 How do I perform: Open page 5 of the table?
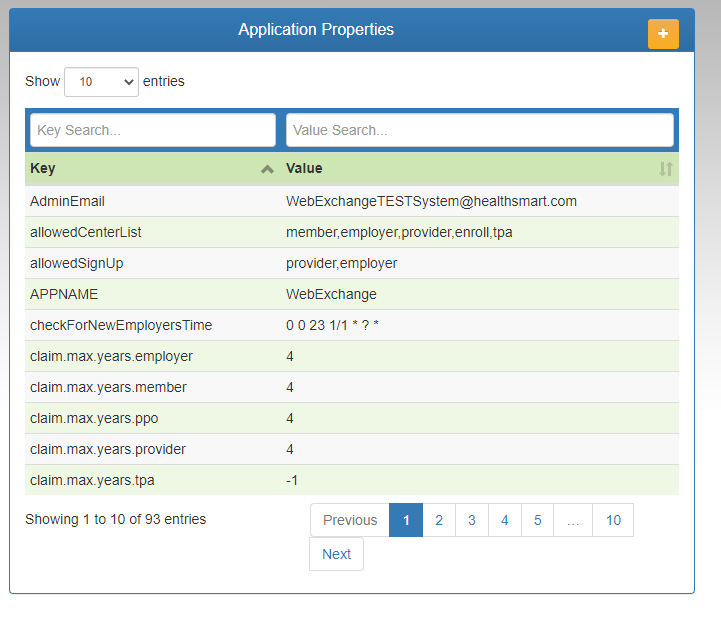coord(537,520)
